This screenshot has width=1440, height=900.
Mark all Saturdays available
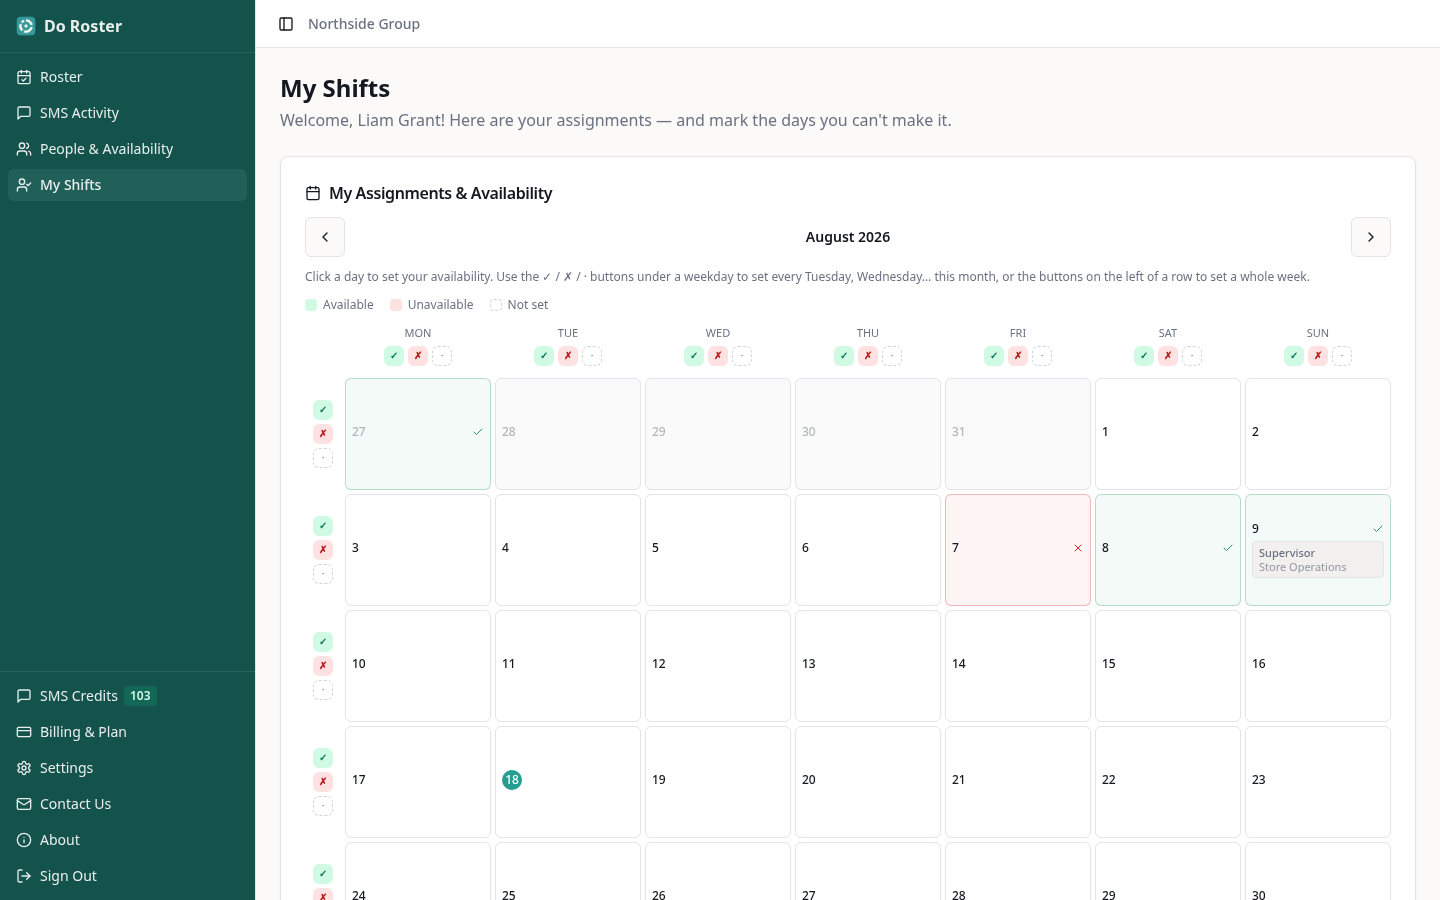[1144, 356]
